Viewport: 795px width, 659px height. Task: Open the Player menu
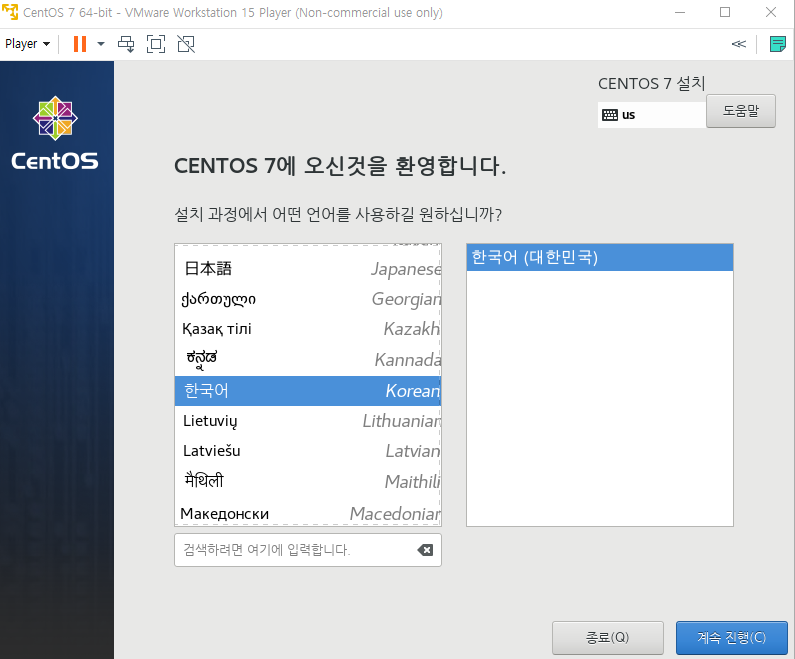27,44
